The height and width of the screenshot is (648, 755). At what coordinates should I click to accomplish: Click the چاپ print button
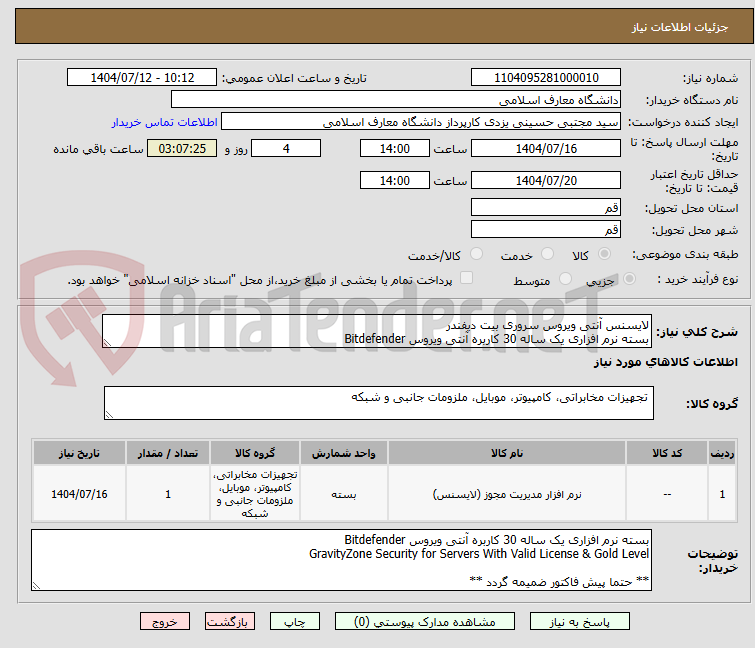(x=294, y=621)
